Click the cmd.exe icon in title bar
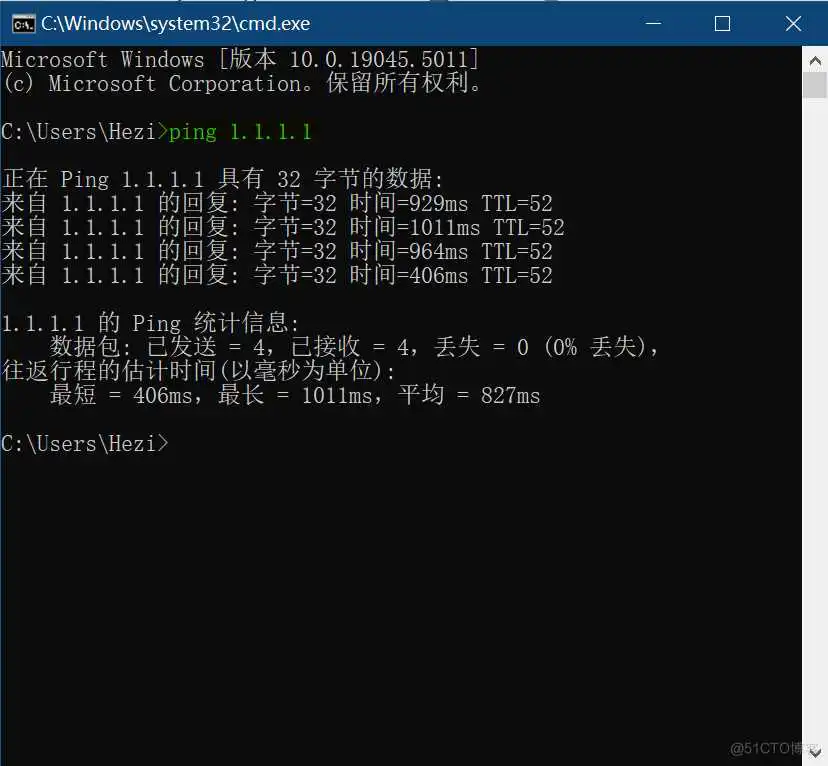828x766 pixels. tap(22, 23)
